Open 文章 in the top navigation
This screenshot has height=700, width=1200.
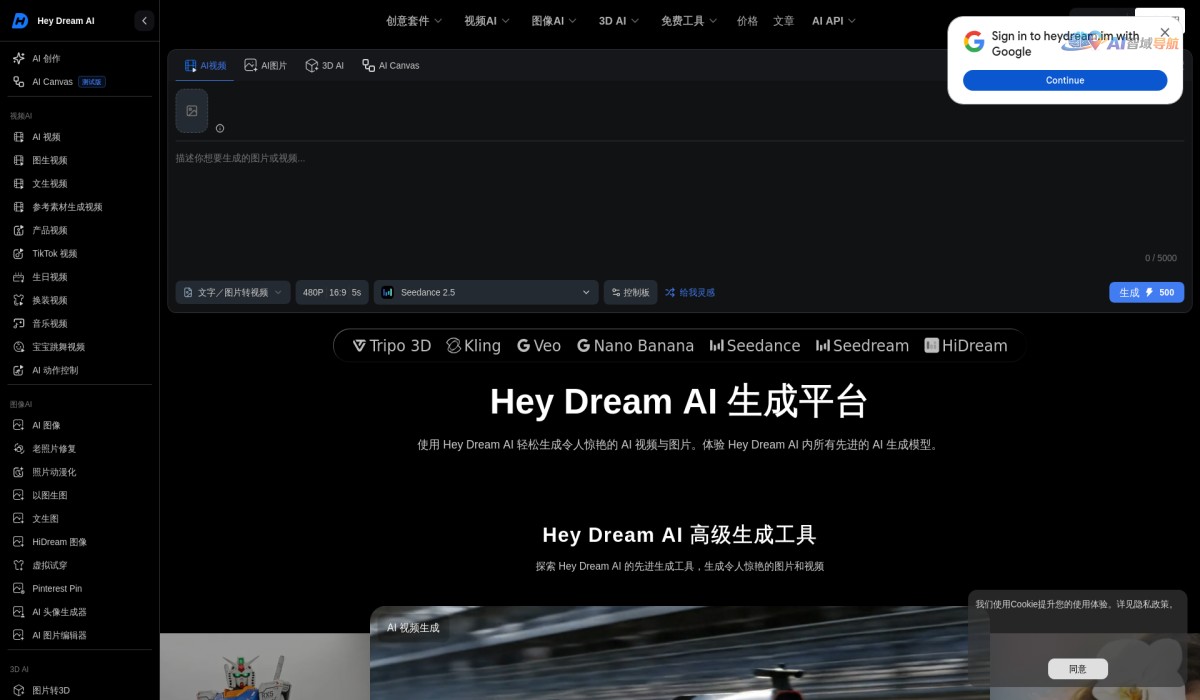[783, 21]
